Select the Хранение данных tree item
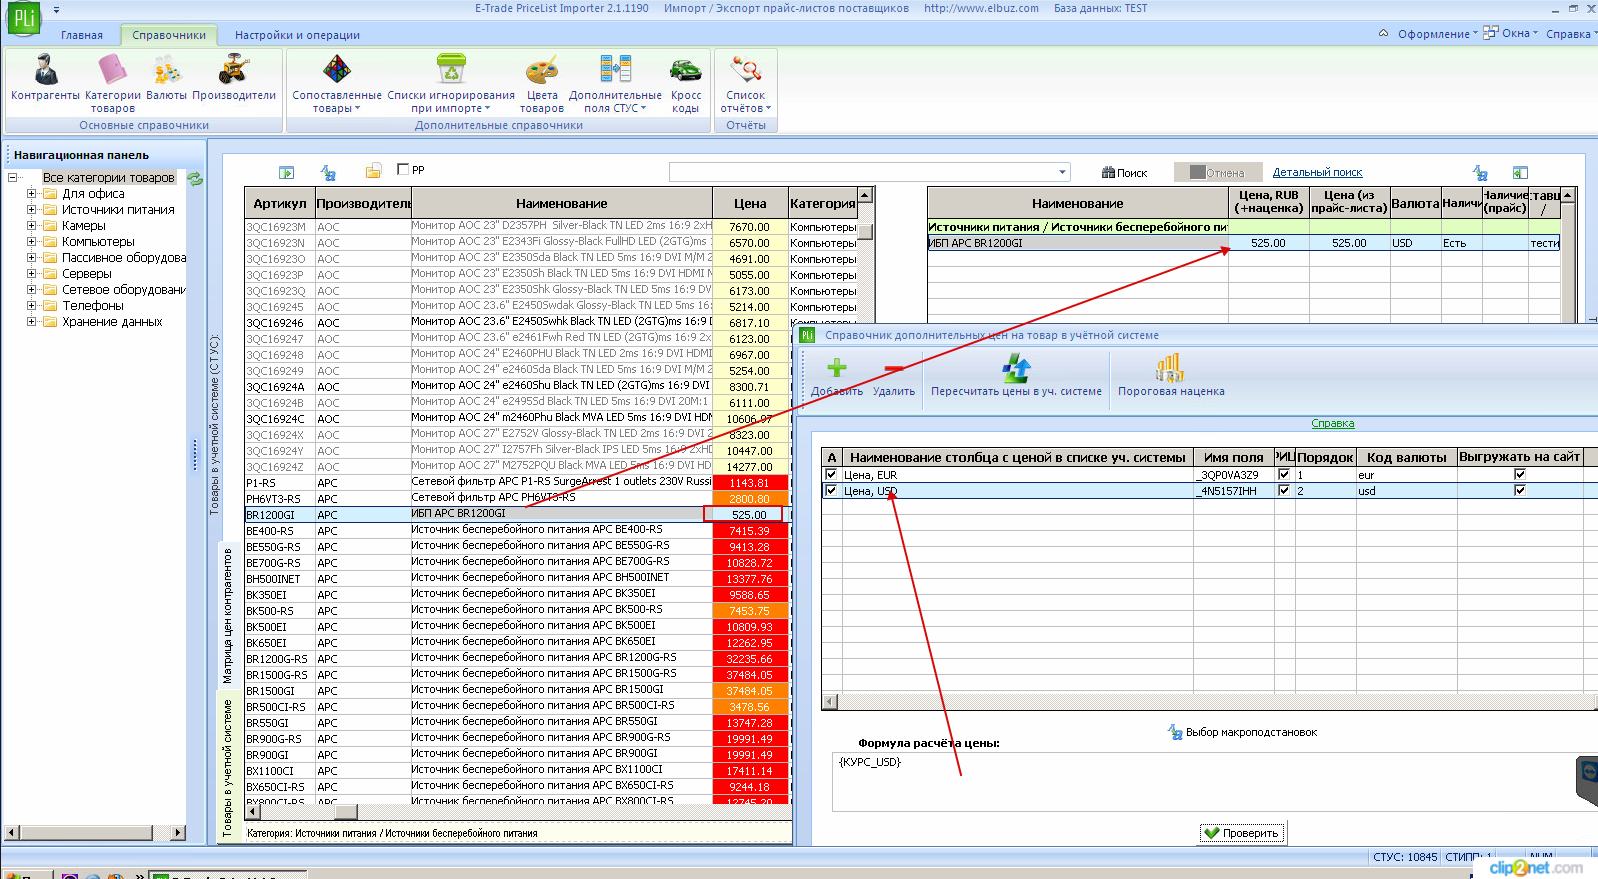Screen dimensions: 1598x879 tap(112, 322)
